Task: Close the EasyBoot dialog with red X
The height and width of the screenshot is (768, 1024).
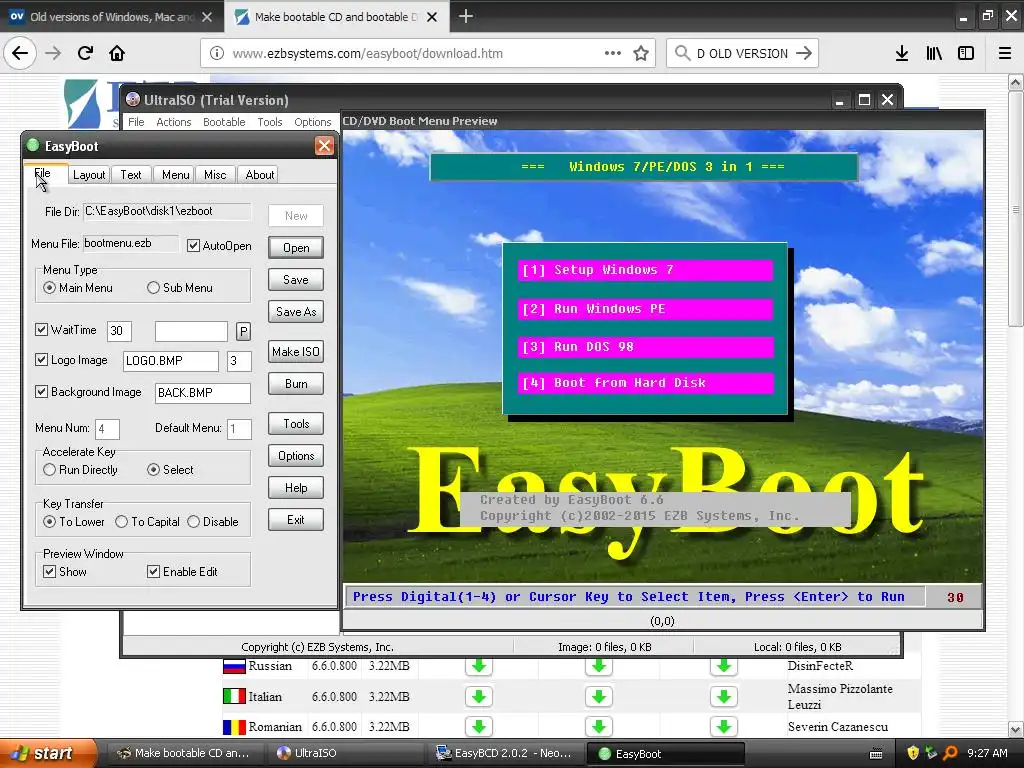Action: (324, 146)
